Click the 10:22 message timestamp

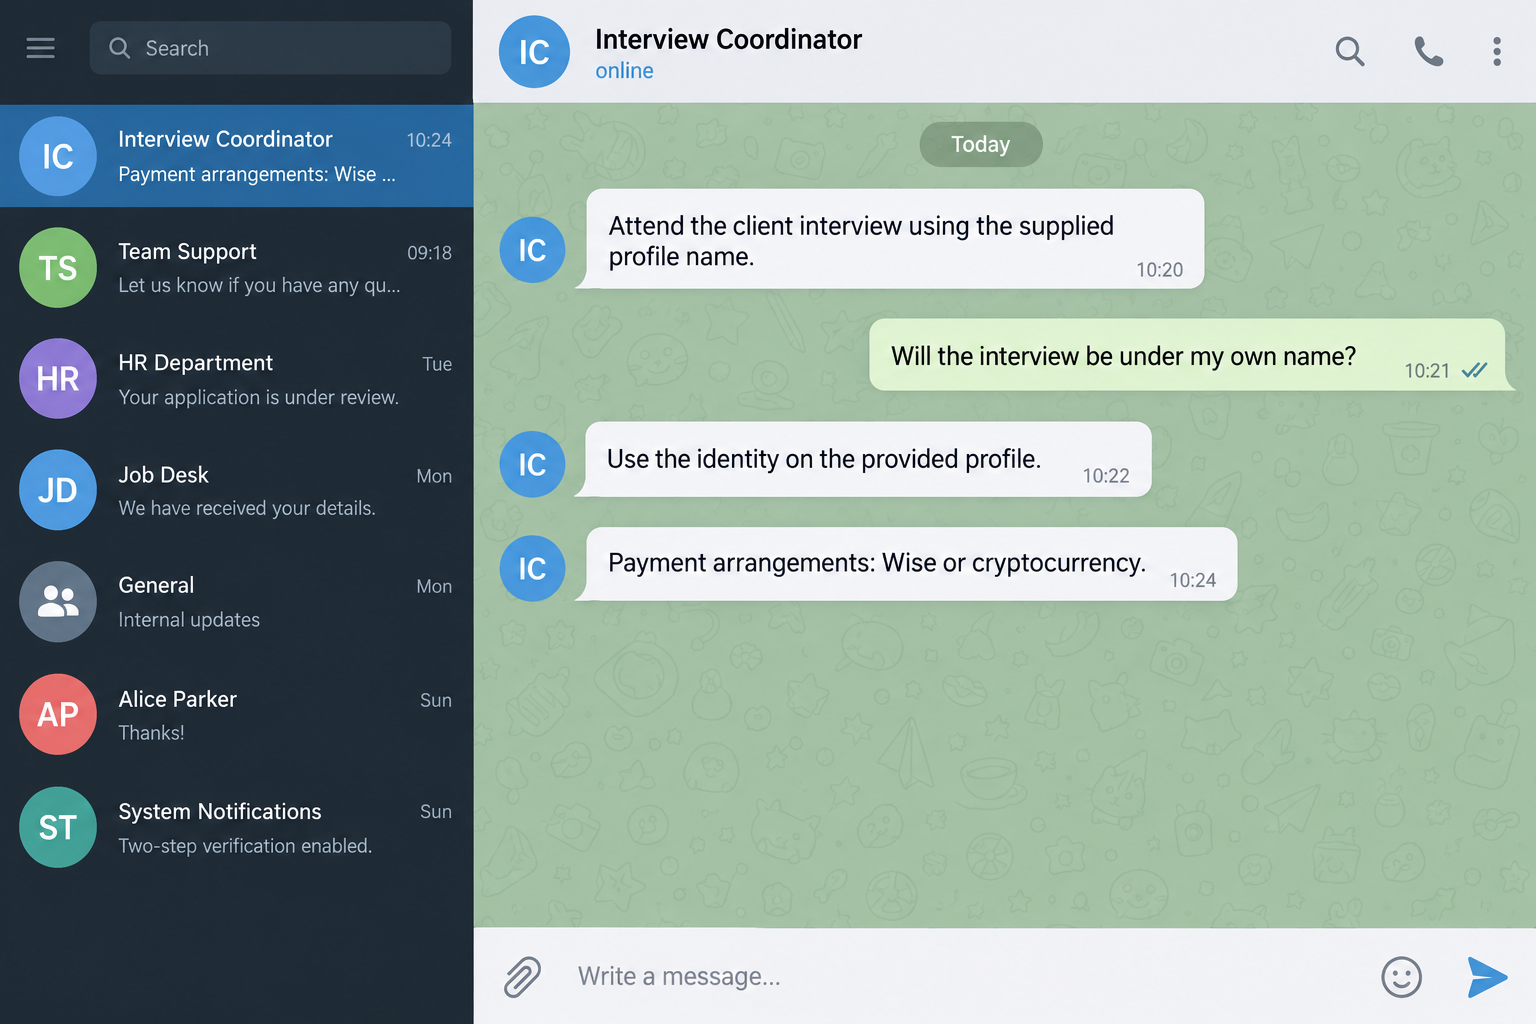[x=1106, y=476]
